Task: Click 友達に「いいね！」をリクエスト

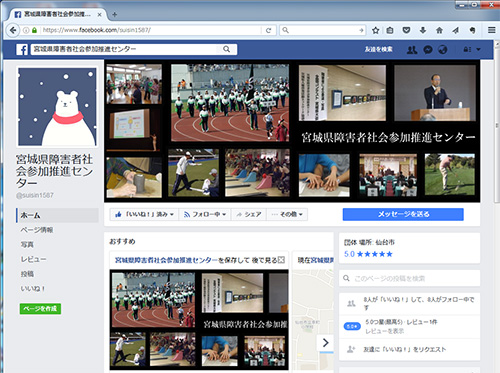Action: 404,350
